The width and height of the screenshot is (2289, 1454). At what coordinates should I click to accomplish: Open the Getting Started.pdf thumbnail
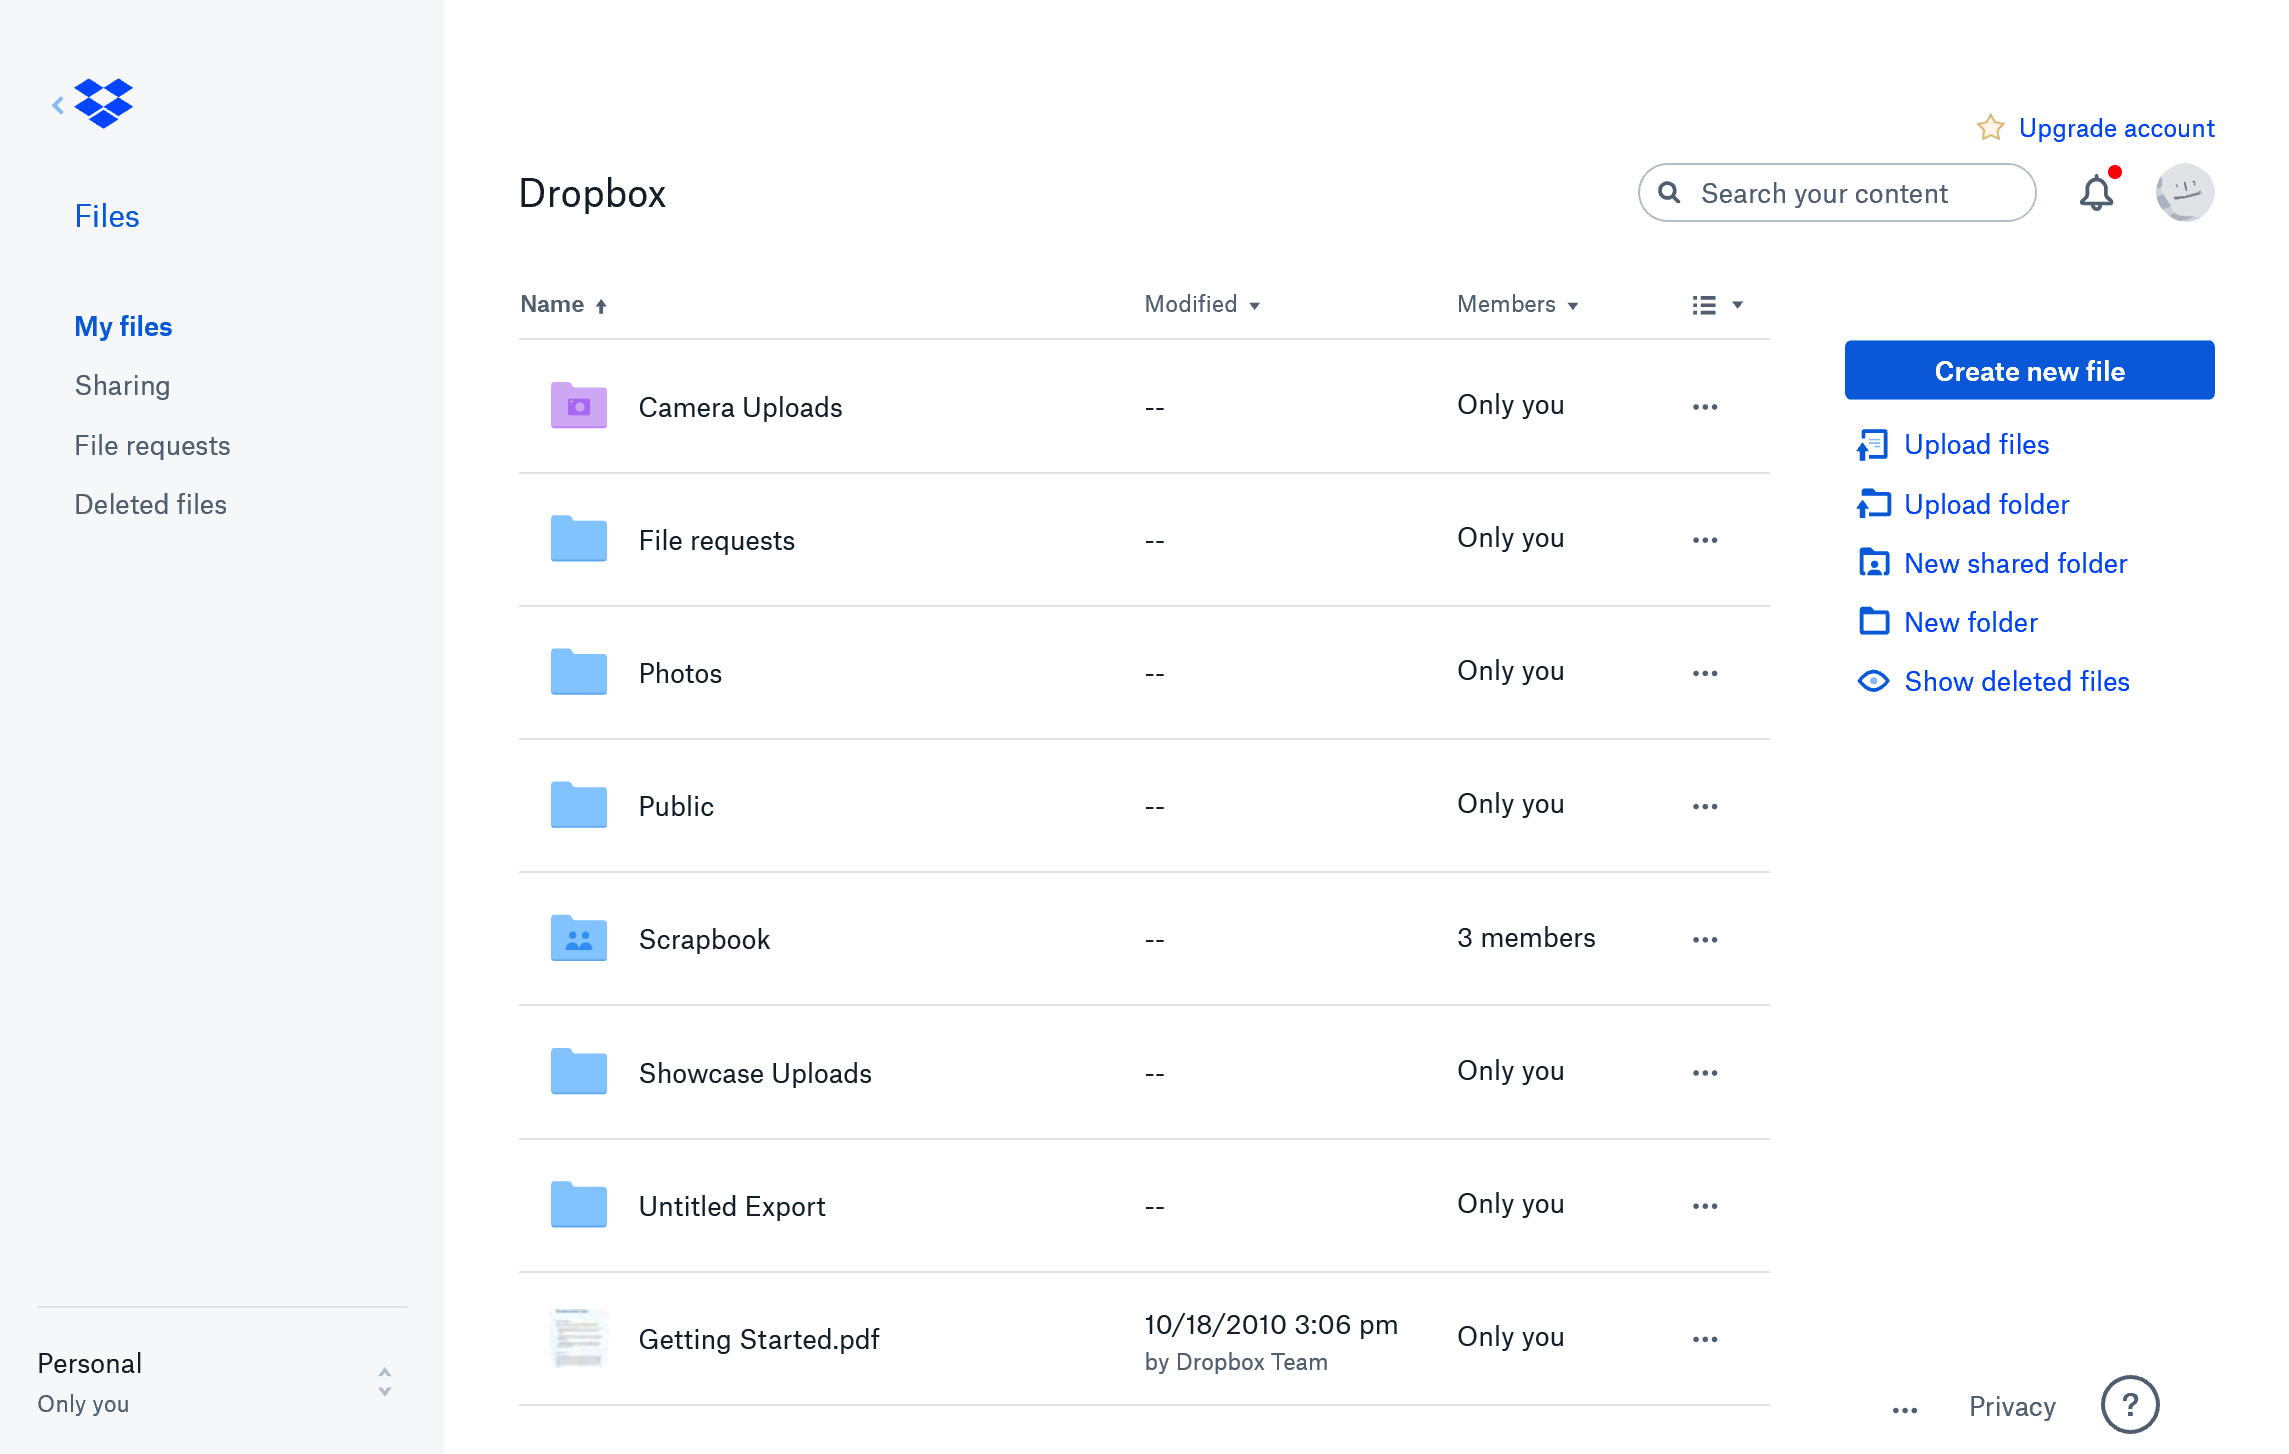[579, 1338]
